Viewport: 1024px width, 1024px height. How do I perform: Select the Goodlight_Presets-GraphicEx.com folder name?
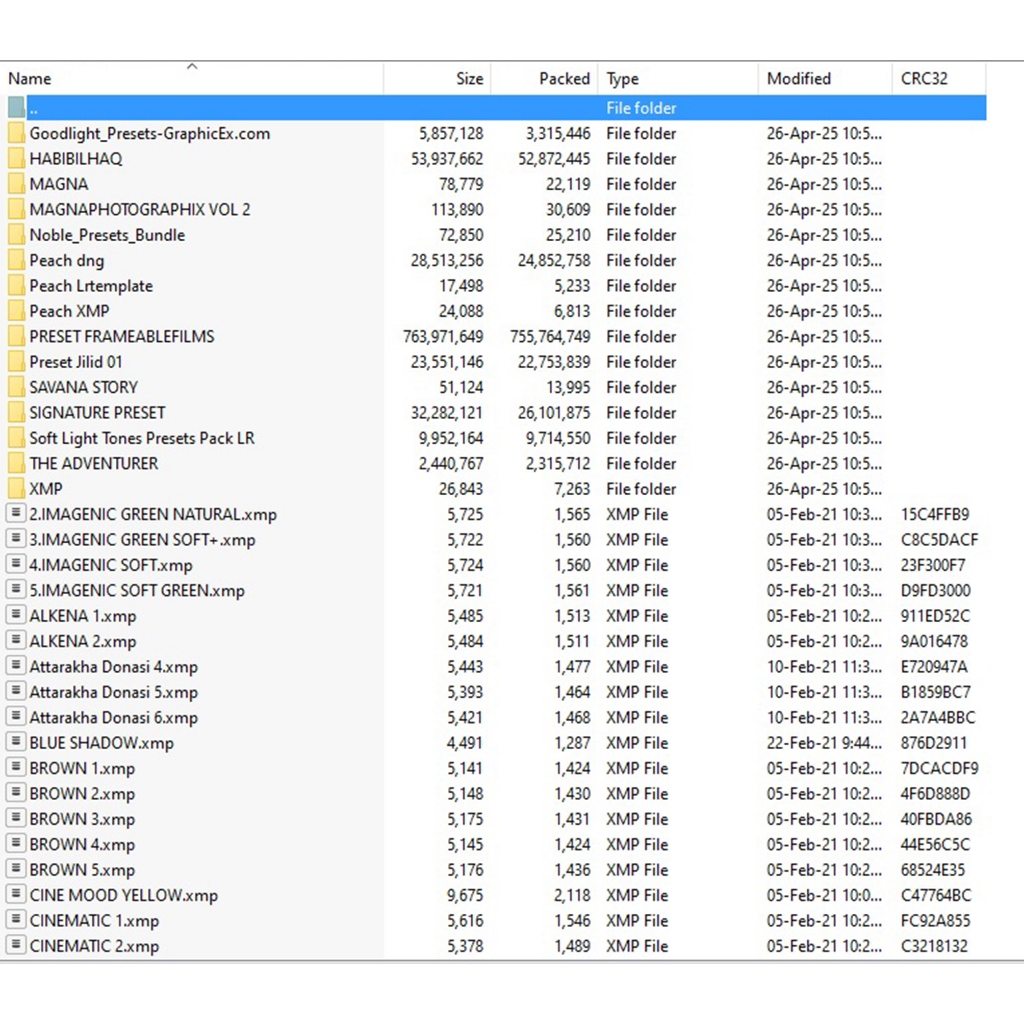(x=149, y=134)
